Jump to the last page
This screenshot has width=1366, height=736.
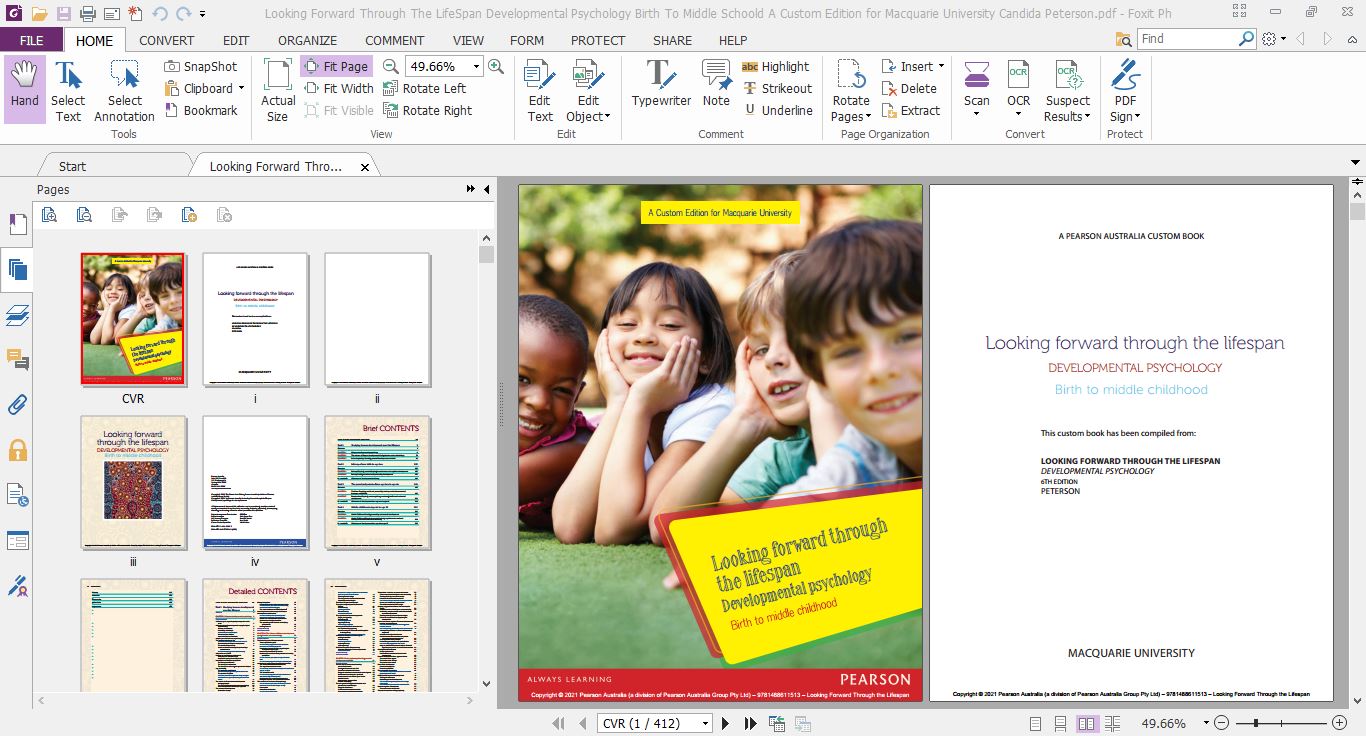point(750,723)
